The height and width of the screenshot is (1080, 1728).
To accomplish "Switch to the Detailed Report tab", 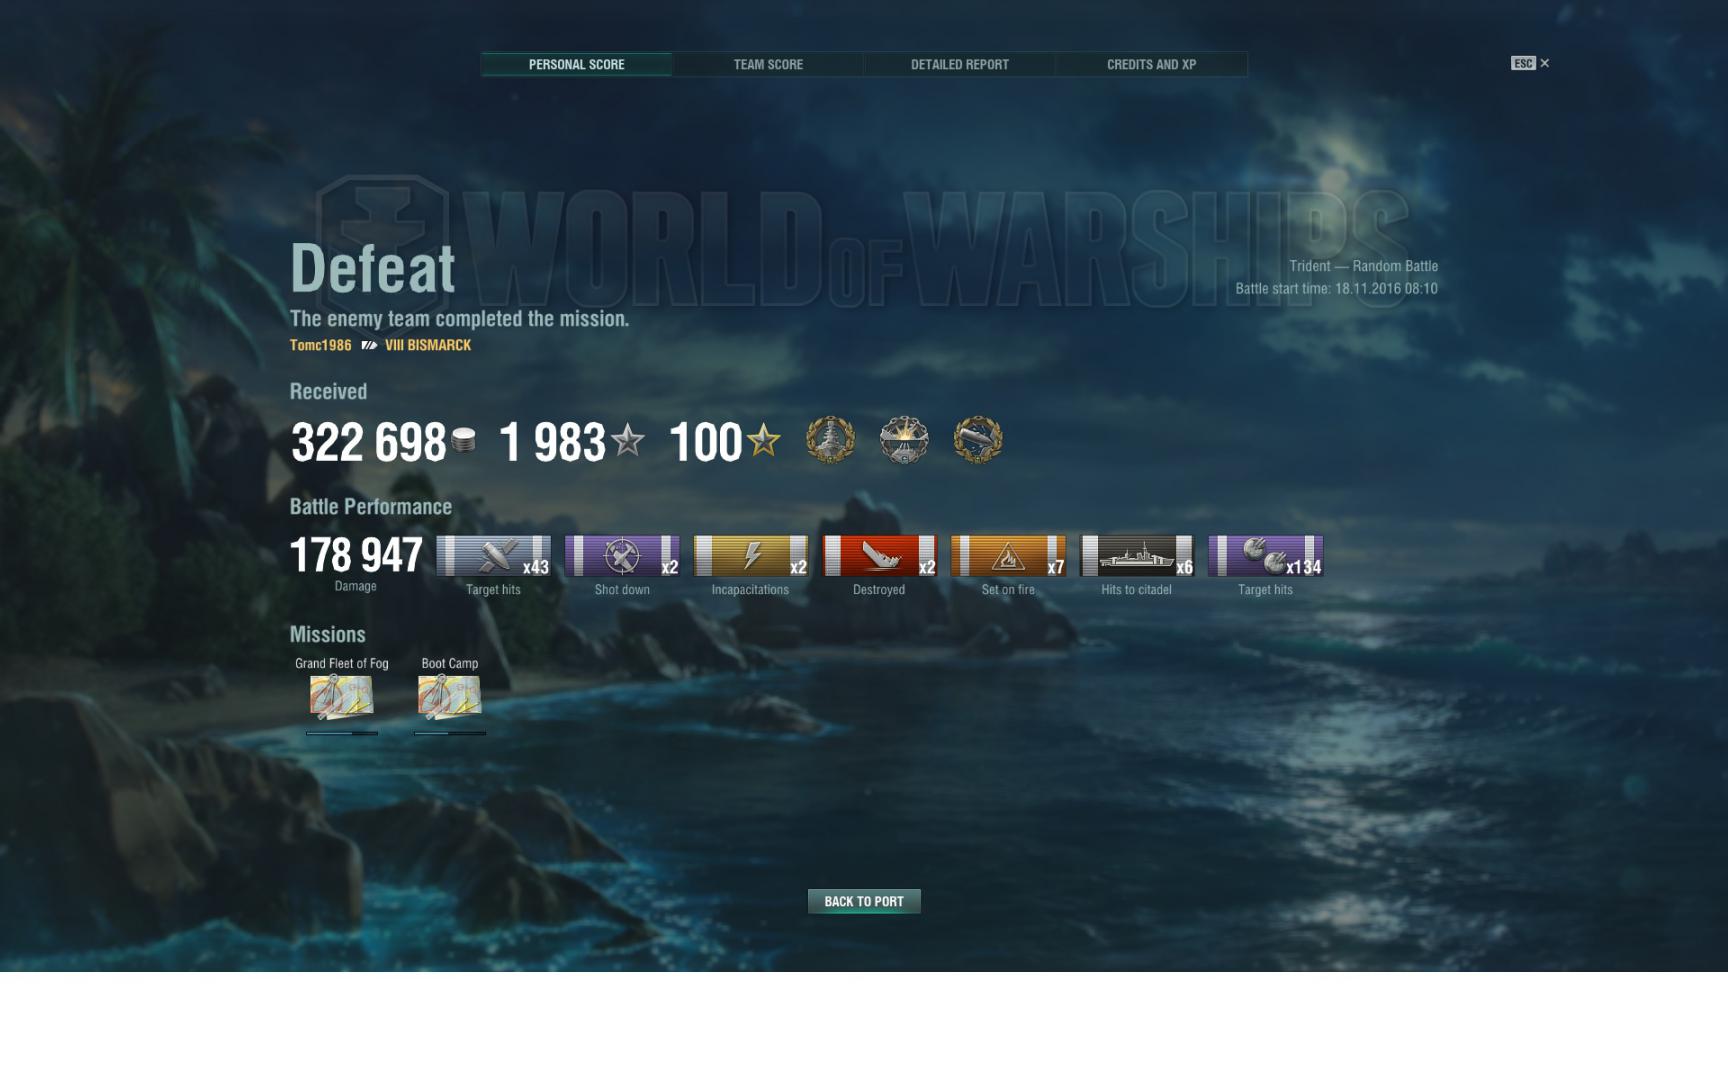I will click(959, 64).
